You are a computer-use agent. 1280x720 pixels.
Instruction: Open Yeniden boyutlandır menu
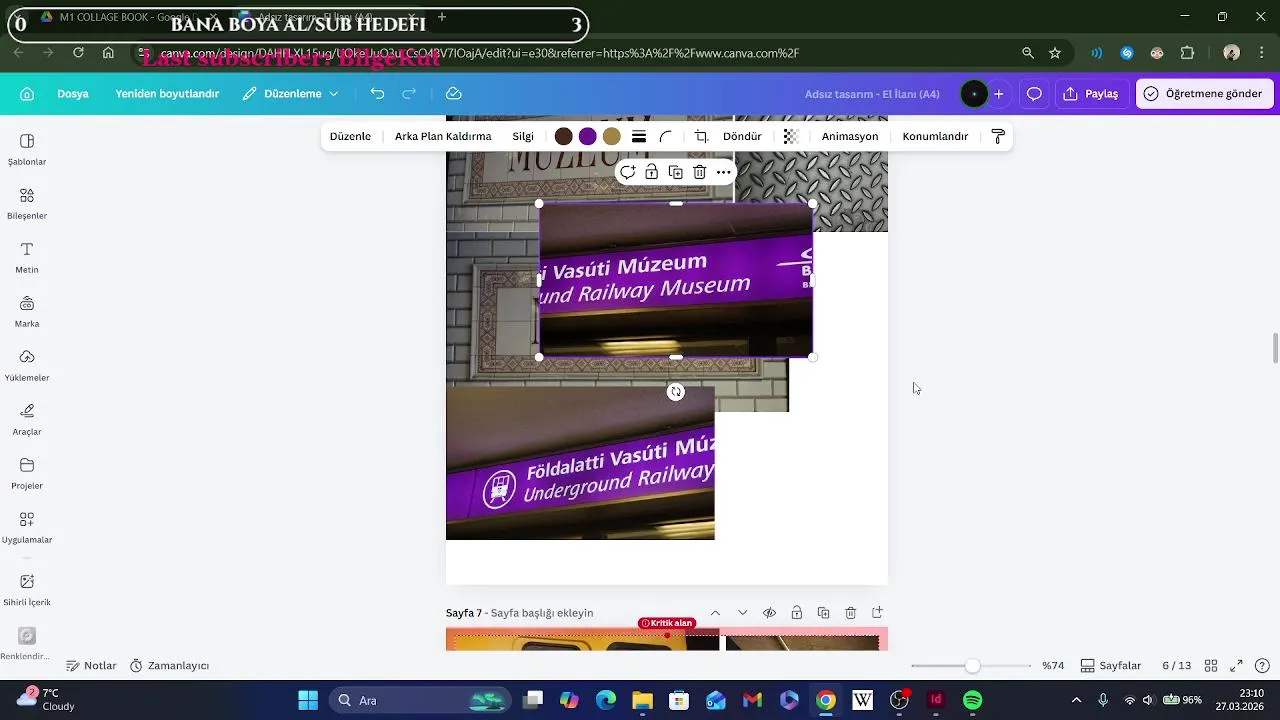click(167, 94)
